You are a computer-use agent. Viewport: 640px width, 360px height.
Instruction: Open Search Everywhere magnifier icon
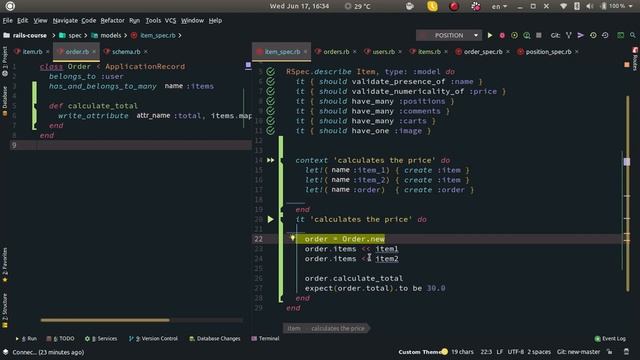633,36
